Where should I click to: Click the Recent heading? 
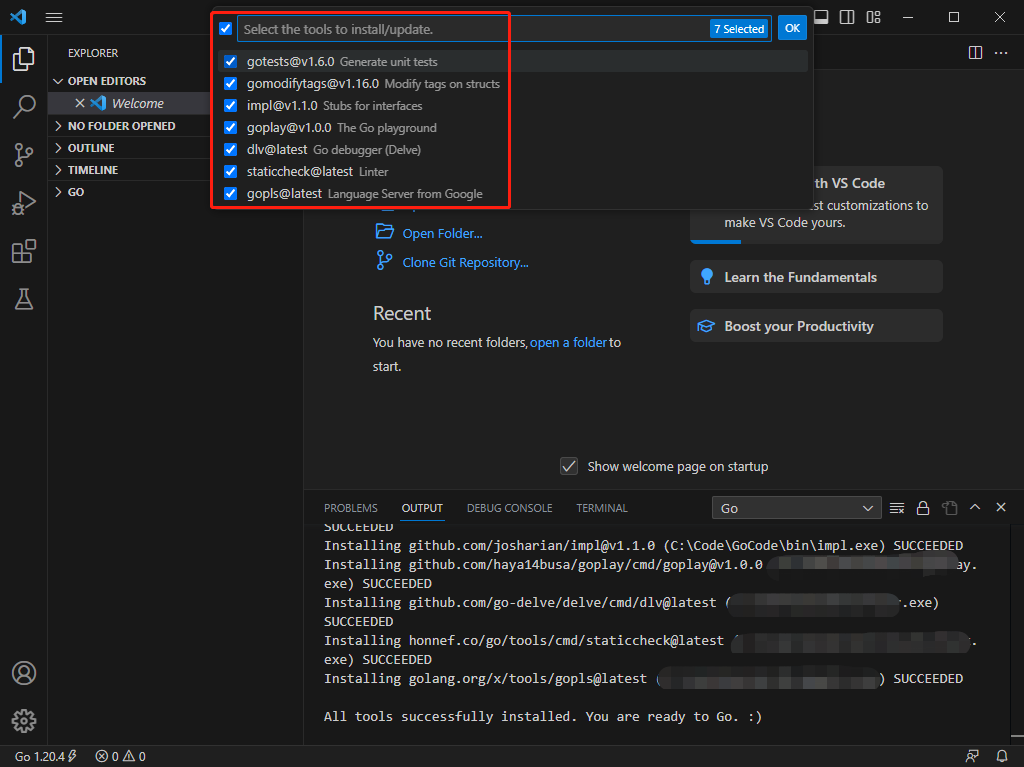click(402, 314)
